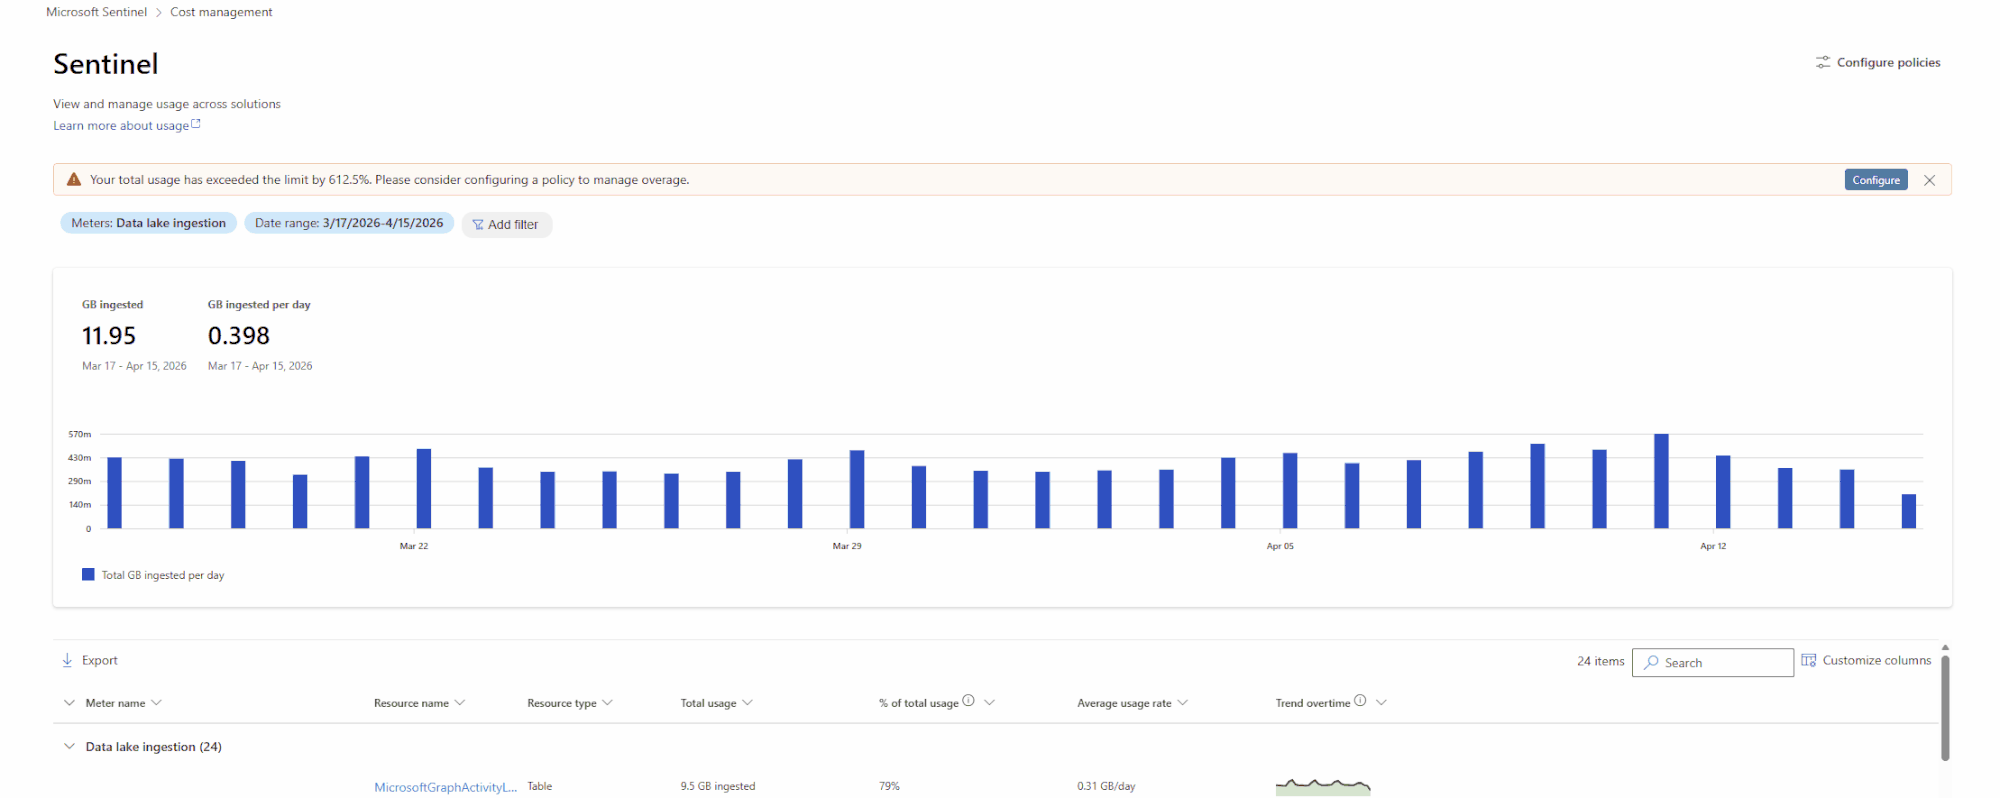The width and height of the screenshot is (2000, 798).
Task: Click the Sentinel page heading
Action: coord(106,64)
